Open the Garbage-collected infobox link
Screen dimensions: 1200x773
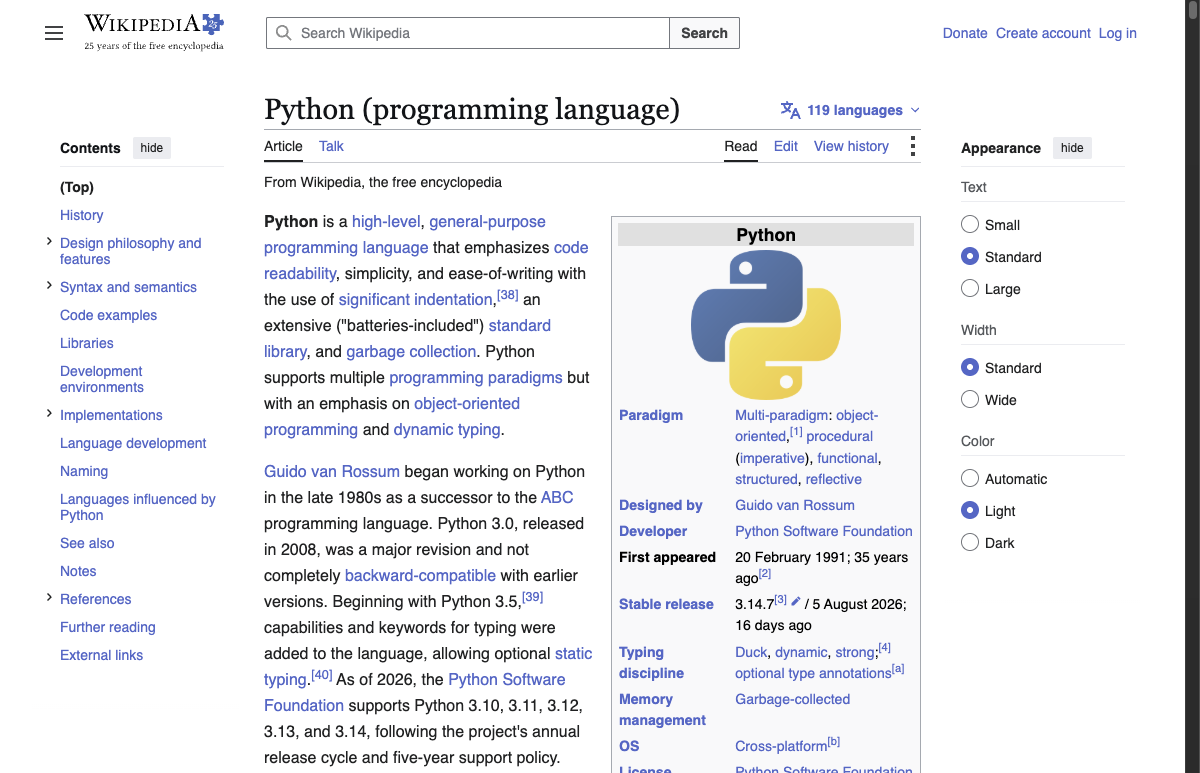tap(792, 699)
